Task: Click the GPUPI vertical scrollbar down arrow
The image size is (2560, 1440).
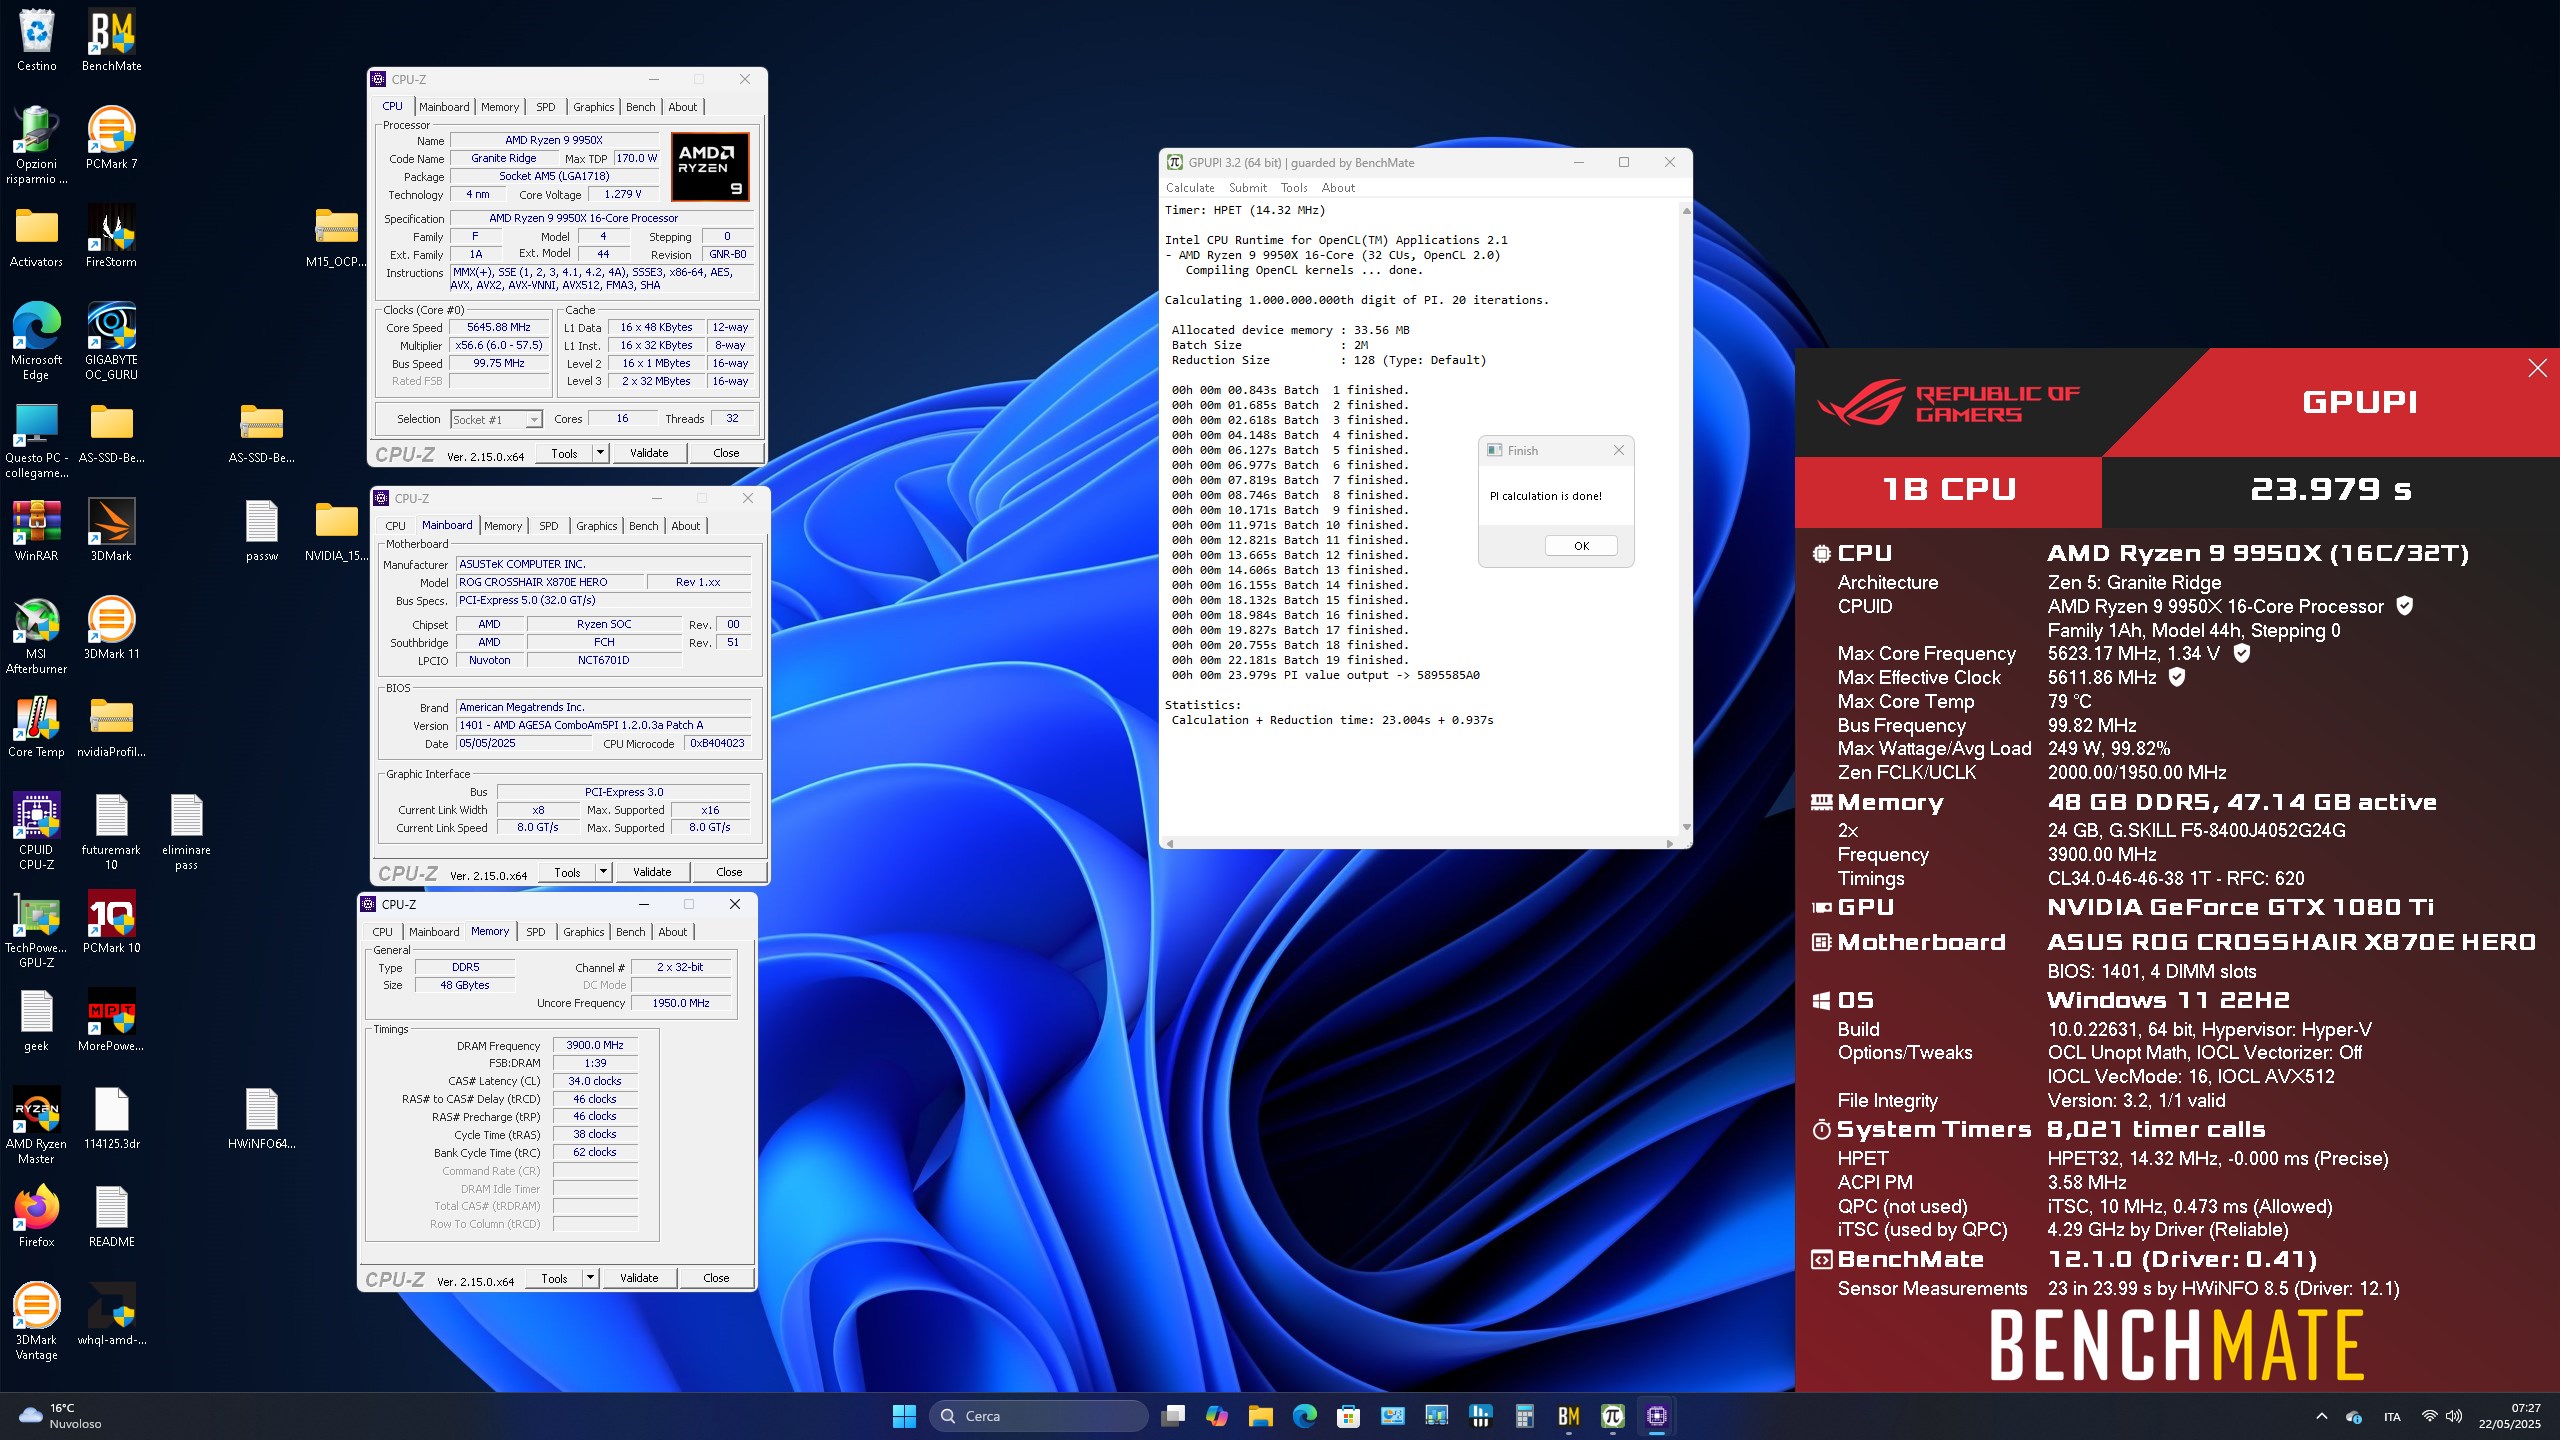Action: 1686,827
